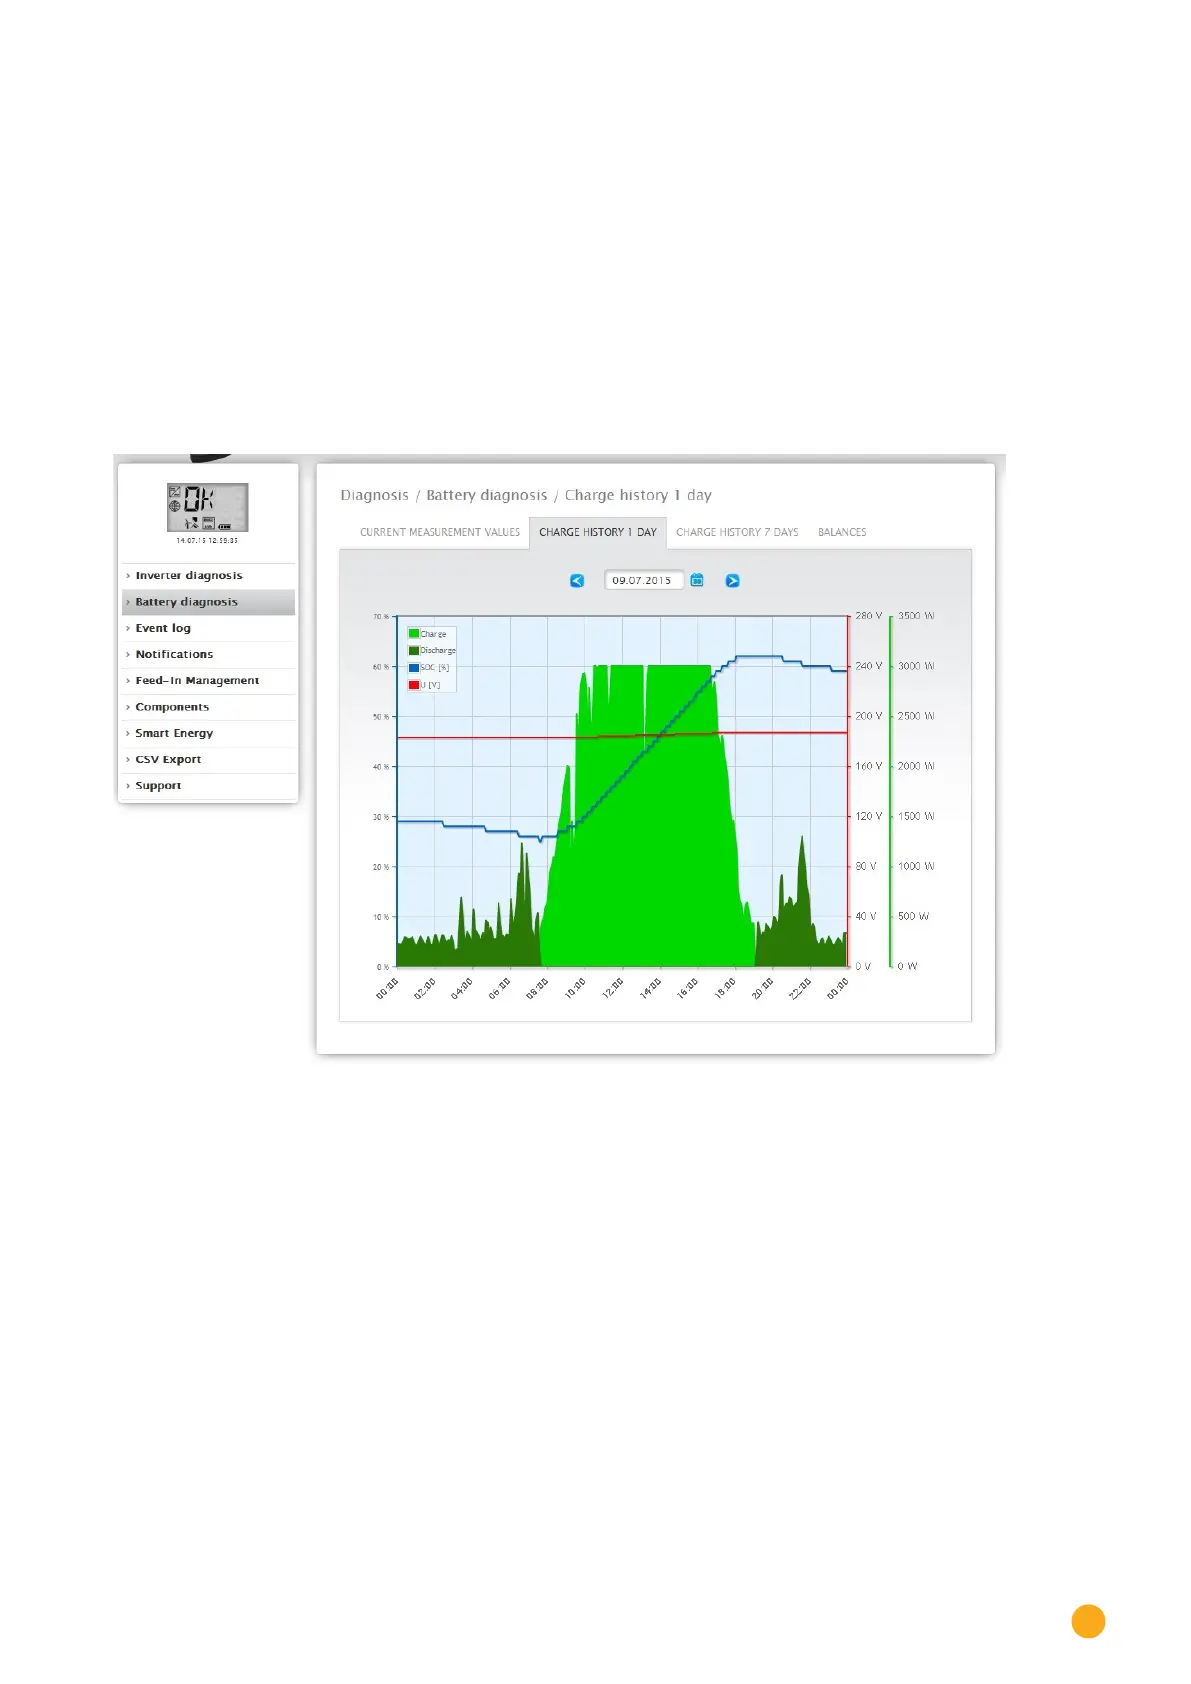Image resolution: width=1191 pixels, height=1684 pixels.
Task: Click the 70 % axis label
Action: (381, 617)
